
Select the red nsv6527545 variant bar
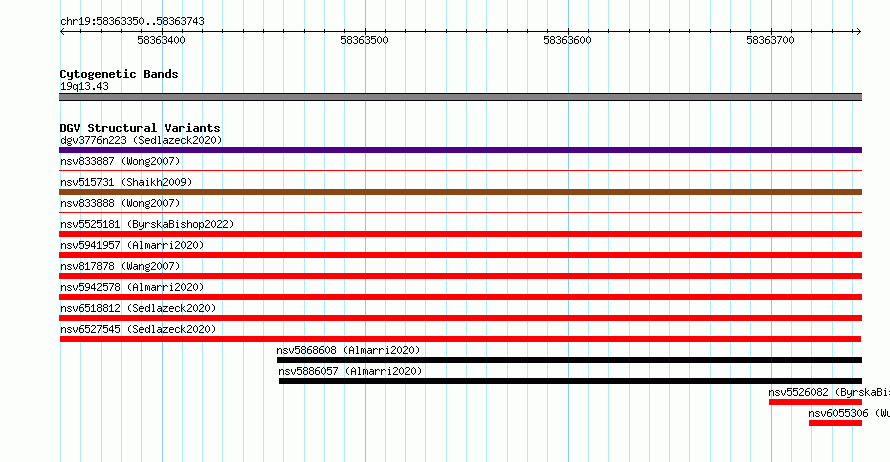(460, 339)
